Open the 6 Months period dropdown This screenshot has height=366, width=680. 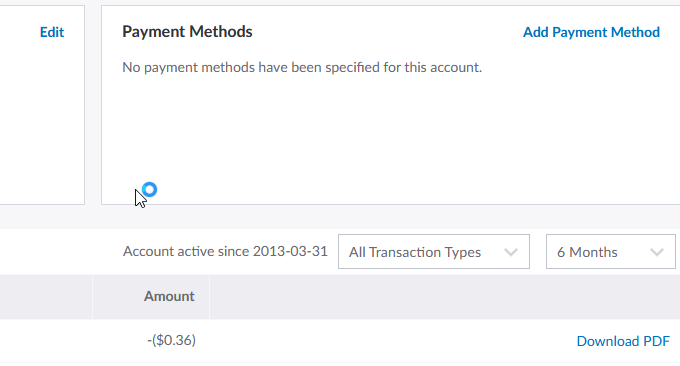[x=611, y=252]
